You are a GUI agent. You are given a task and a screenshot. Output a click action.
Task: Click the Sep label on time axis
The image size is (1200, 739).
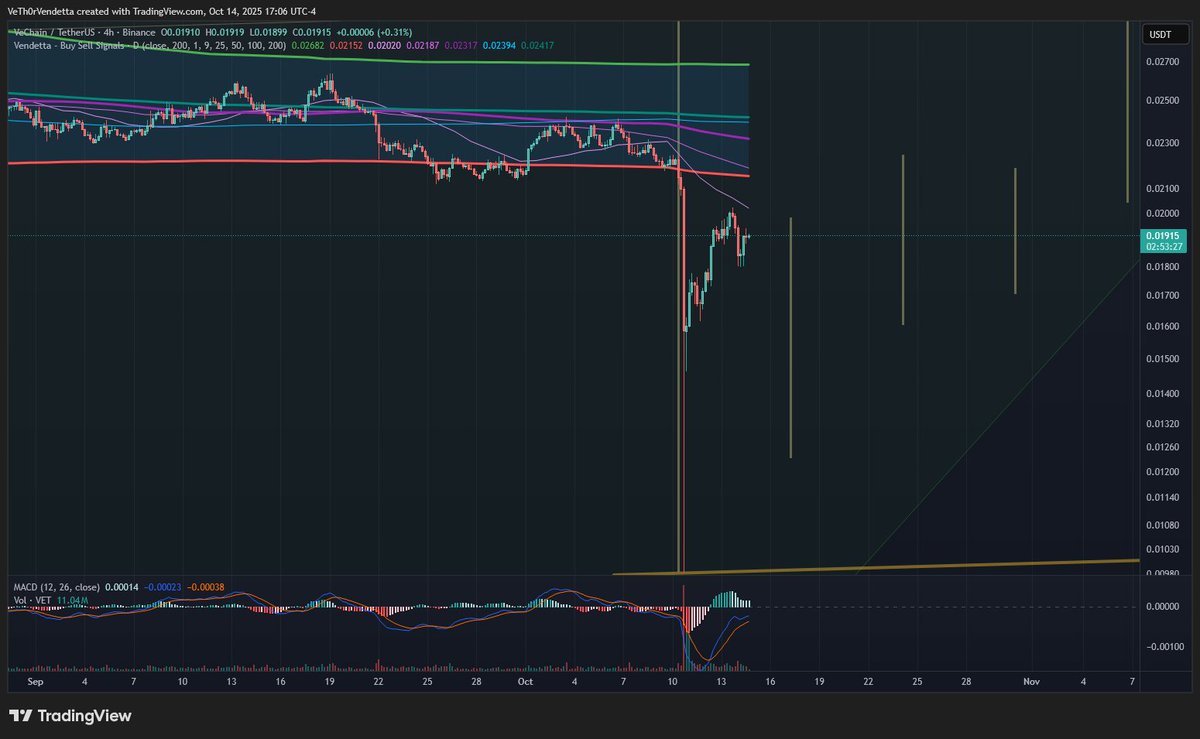coord(37,681)
